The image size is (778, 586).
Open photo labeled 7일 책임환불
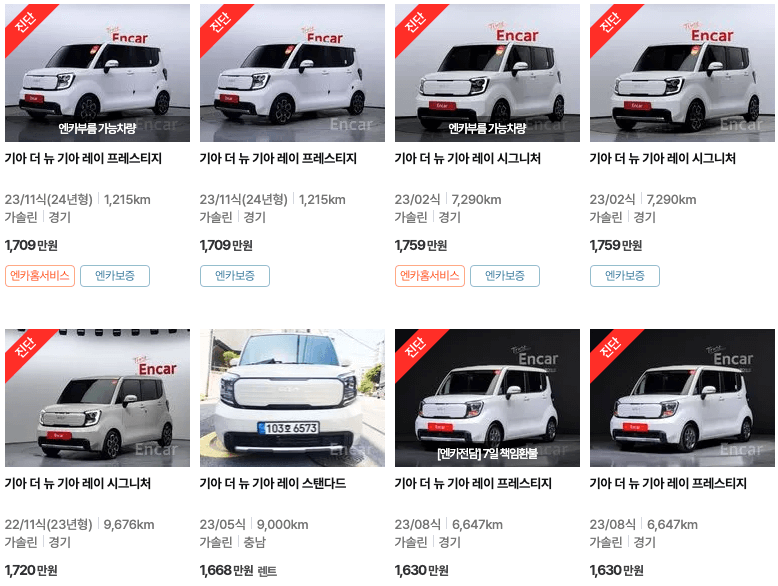(x=487, y=398)
